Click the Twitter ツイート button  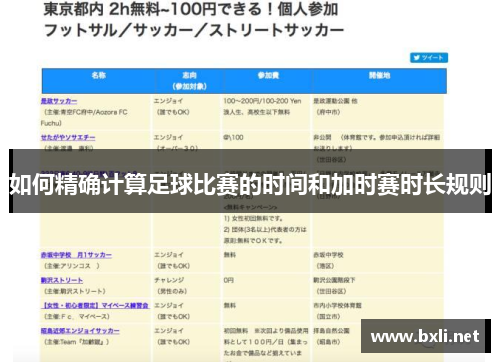(x=429, y=58)
